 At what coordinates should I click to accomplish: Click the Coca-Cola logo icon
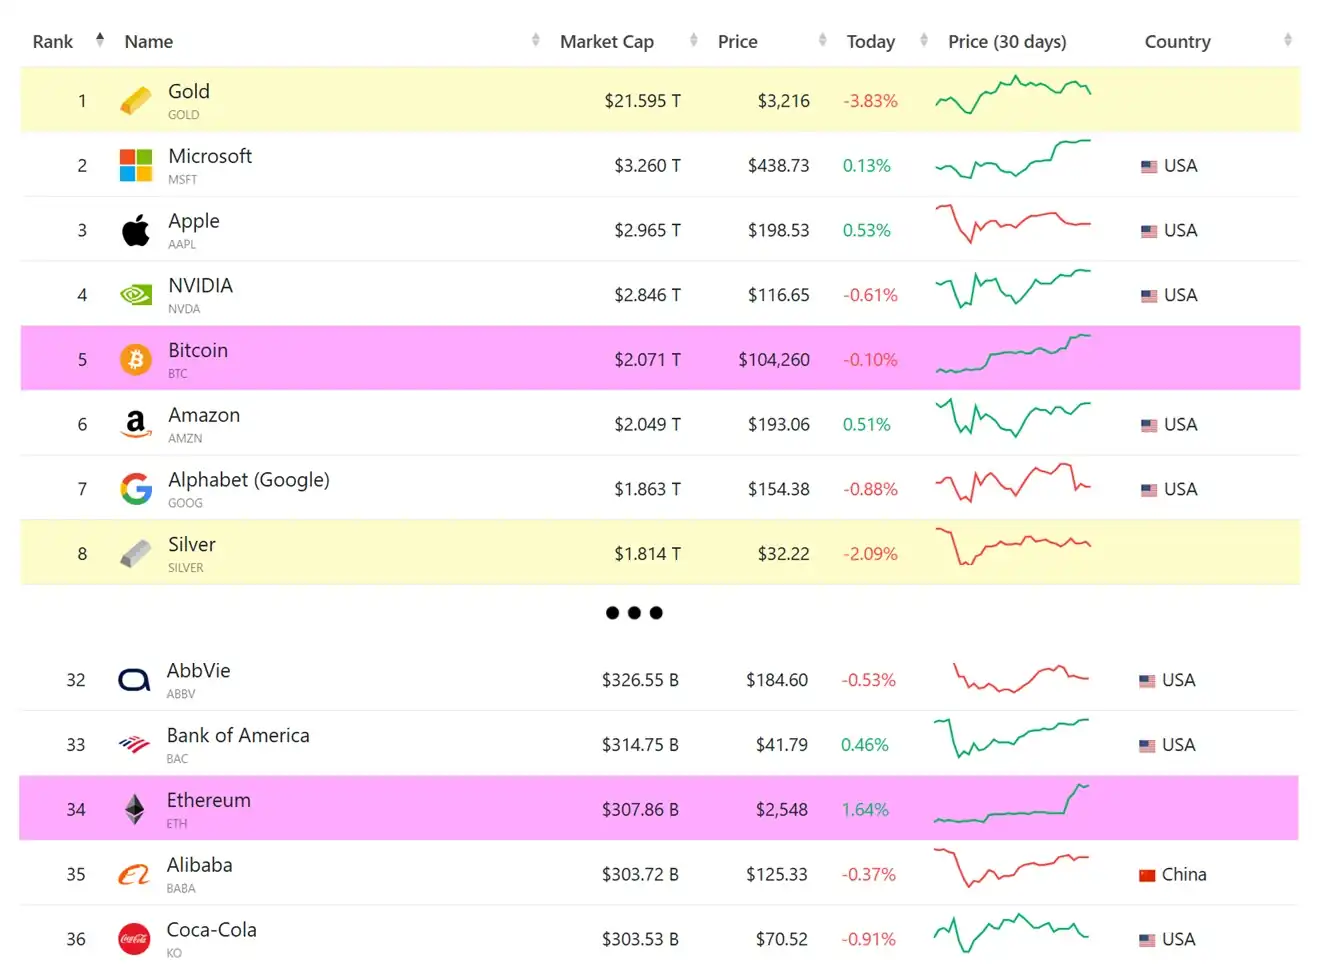click(134, 939)
